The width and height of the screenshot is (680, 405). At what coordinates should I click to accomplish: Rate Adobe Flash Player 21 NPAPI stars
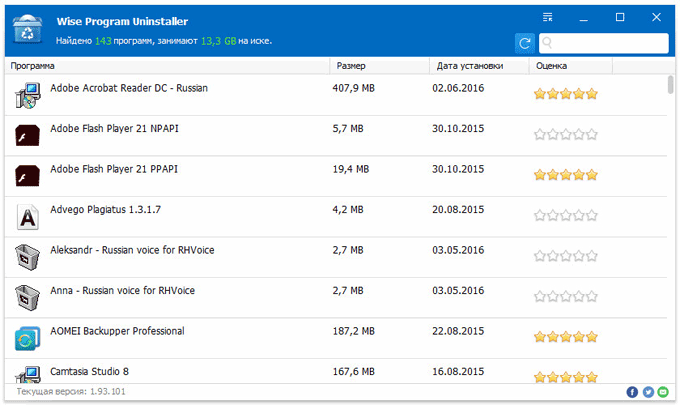pos(566,134)
